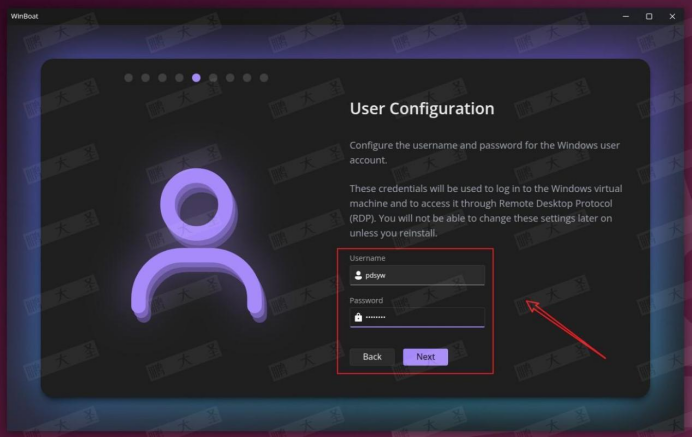
Task: Focus the Username input field
Action: point(417,275)
